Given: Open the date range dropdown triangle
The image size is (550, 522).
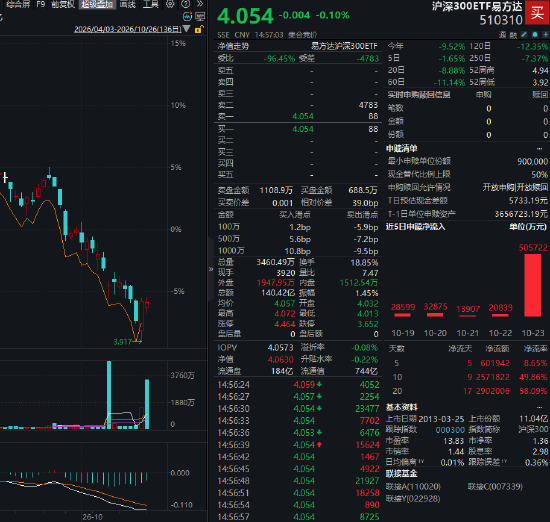Looking at the screenshot, I should point(187,29).
